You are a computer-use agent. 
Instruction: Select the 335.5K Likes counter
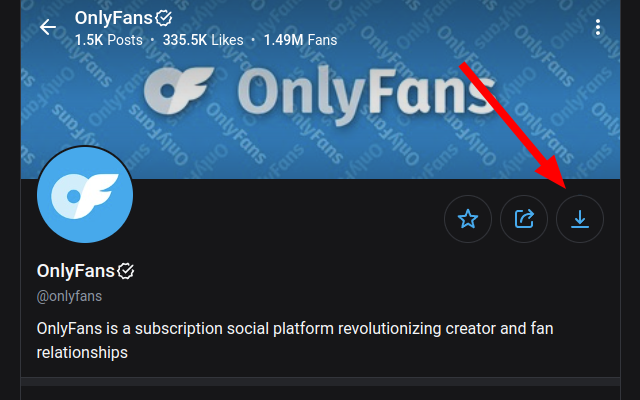[x=203, y=40]
